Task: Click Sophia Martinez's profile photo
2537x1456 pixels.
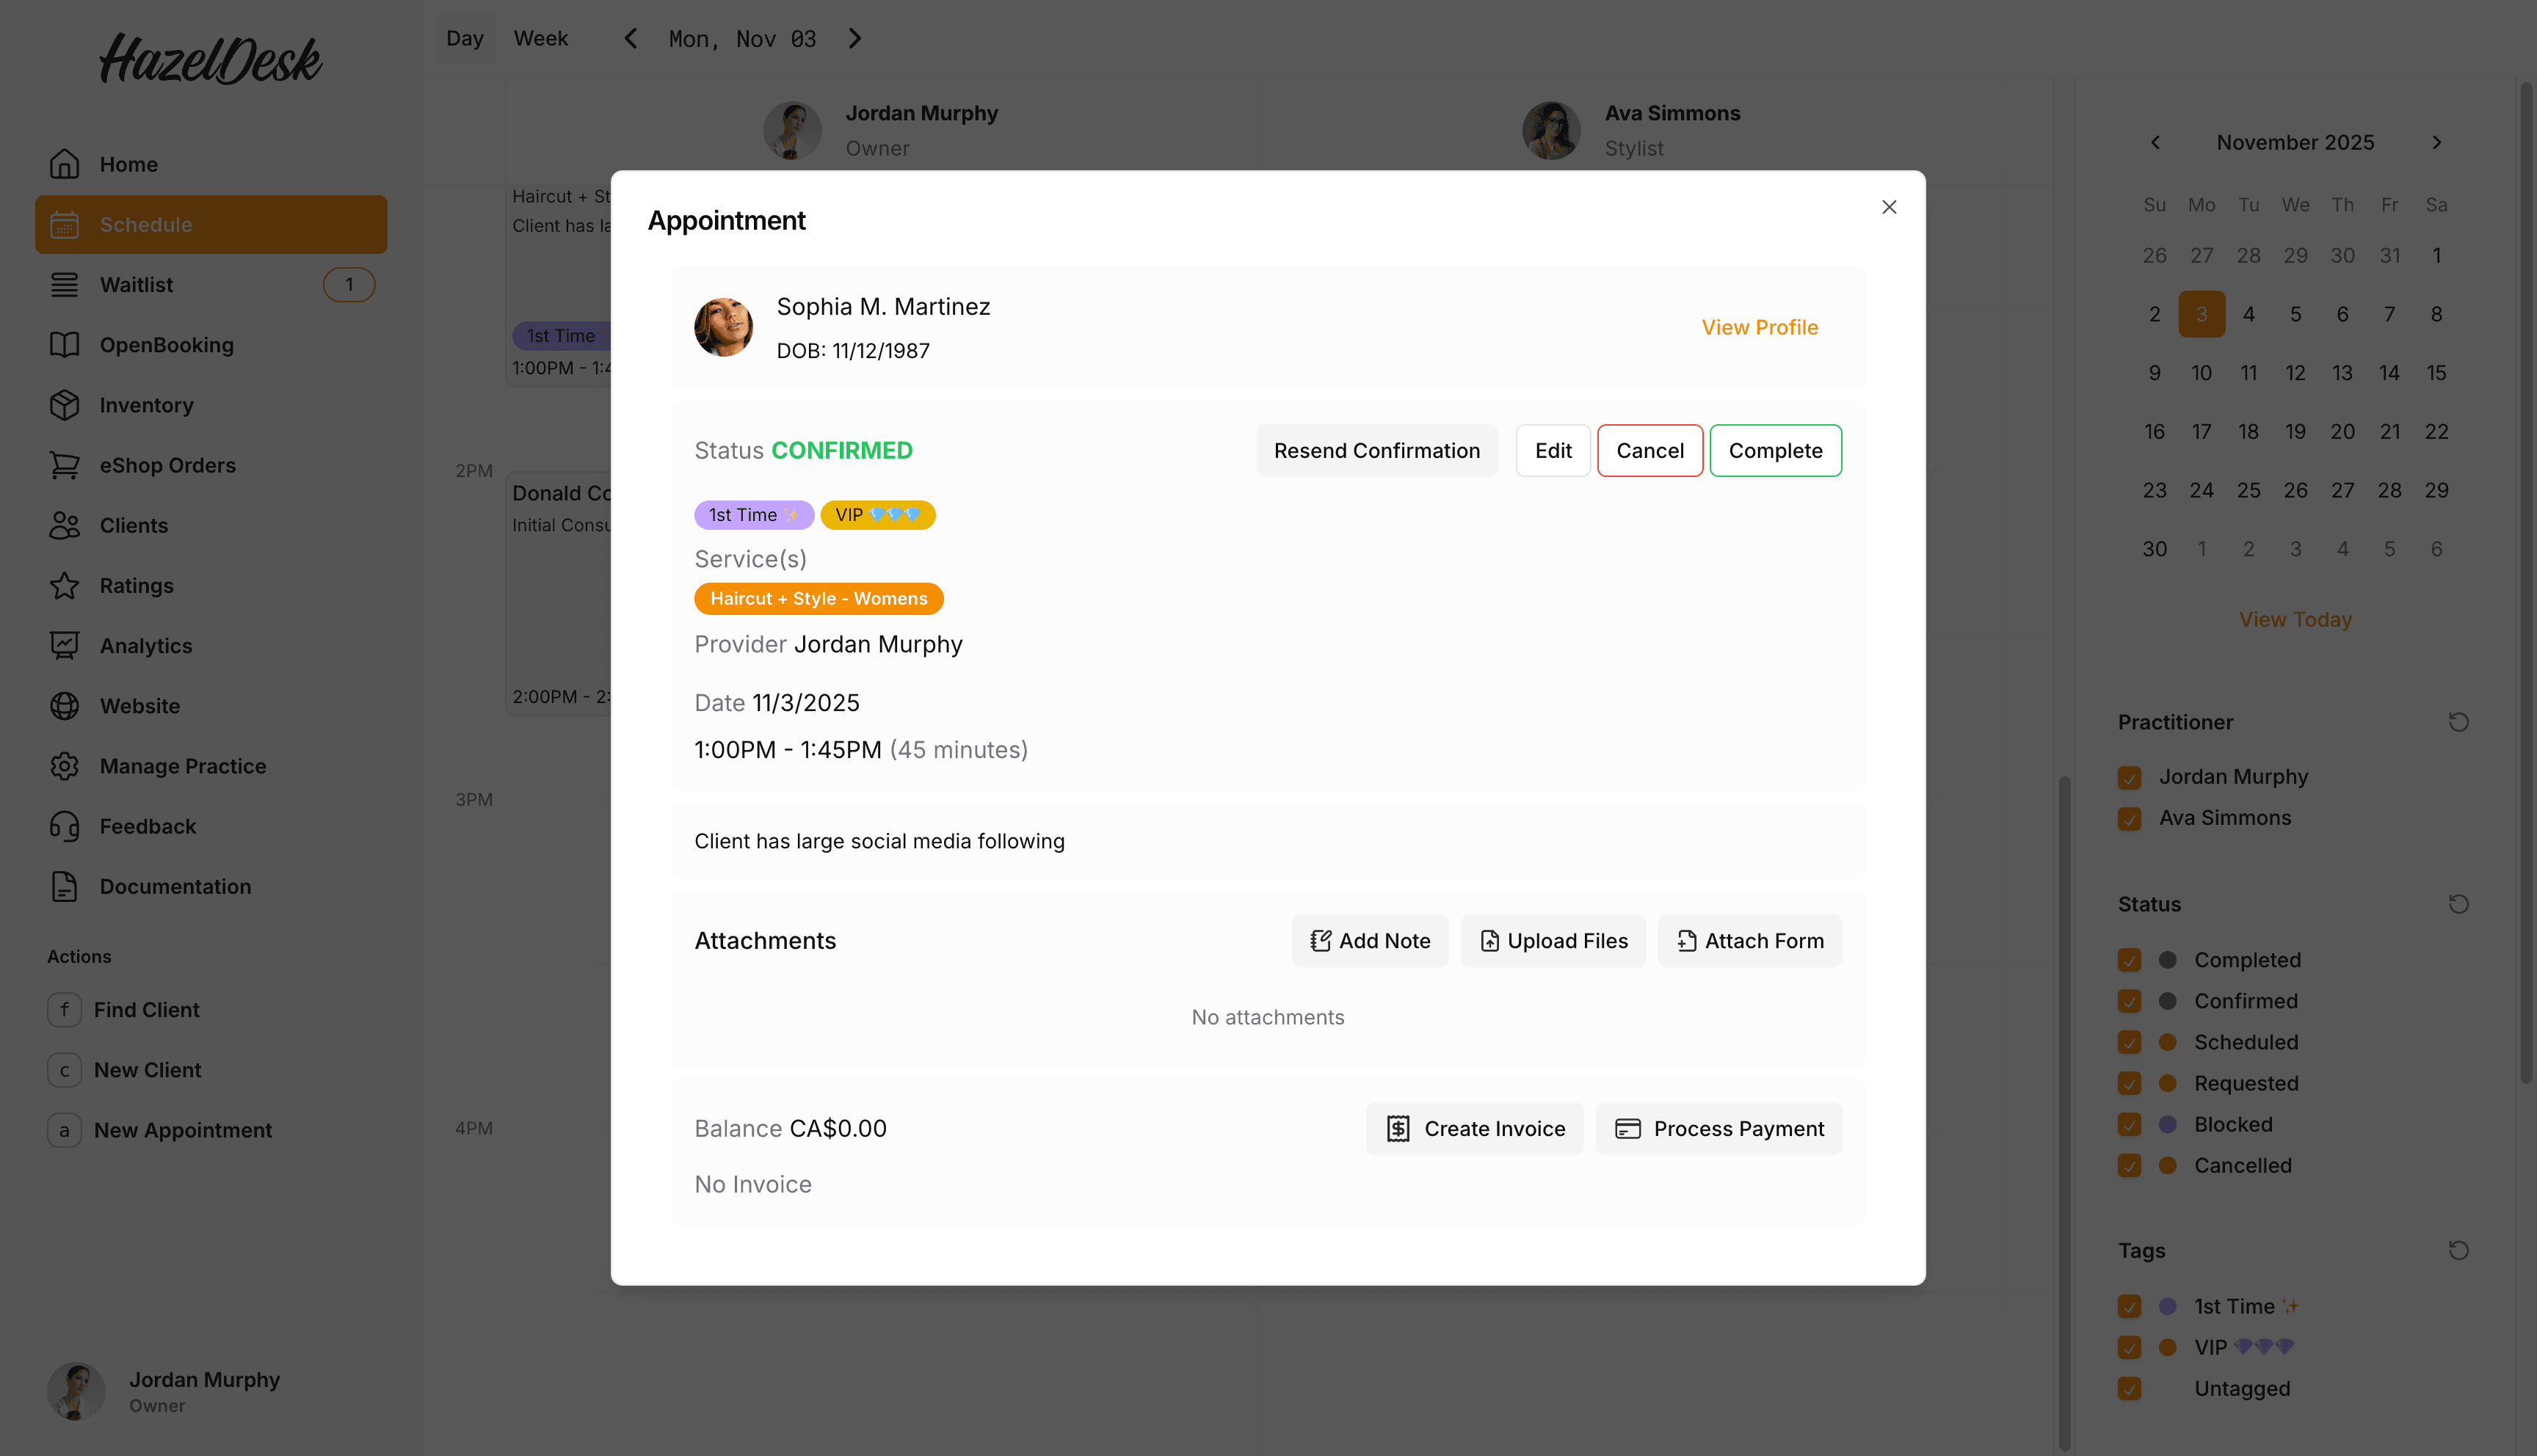Action: point(724,327)
